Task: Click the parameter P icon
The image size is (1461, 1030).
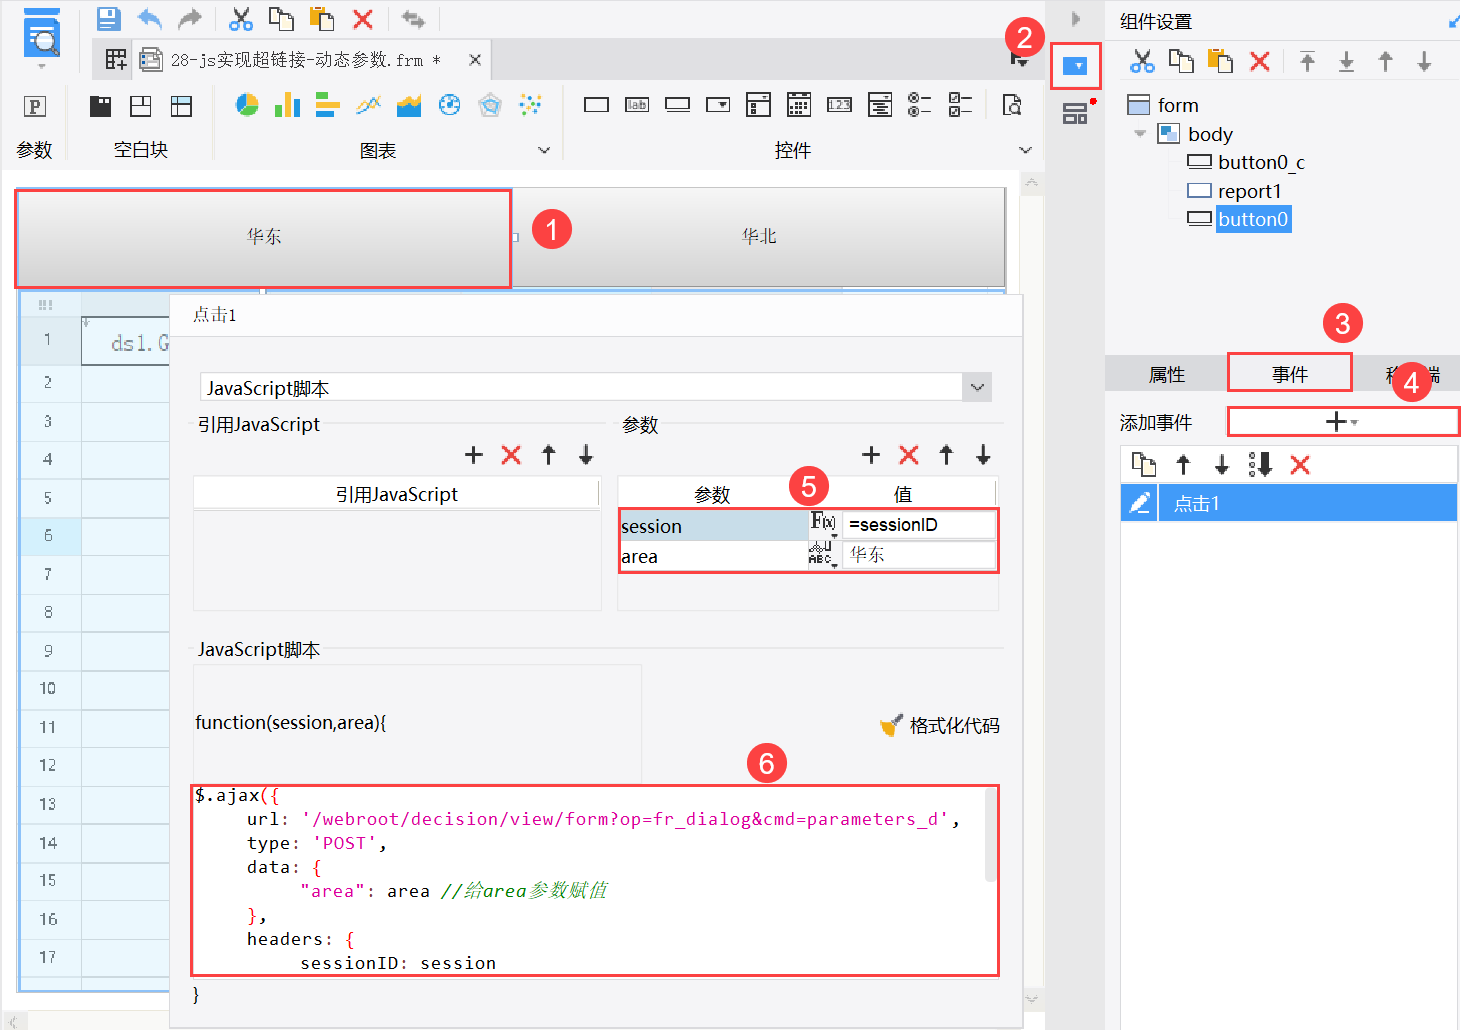Action: [34, 106]
